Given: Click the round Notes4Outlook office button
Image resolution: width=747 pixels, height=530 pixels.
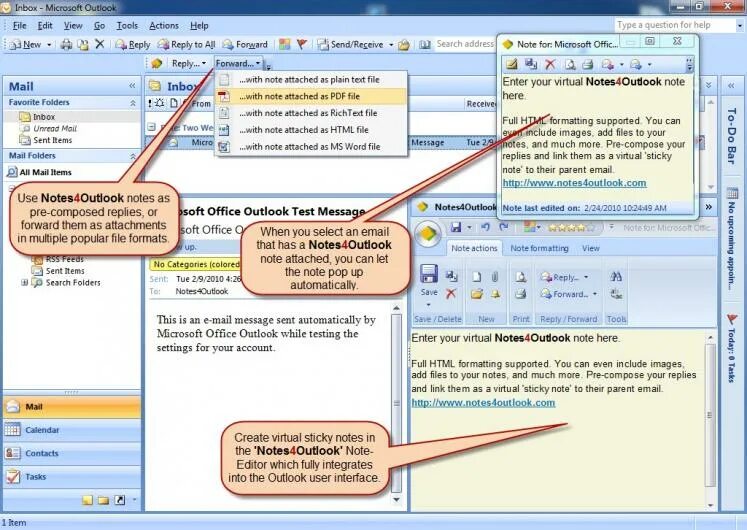Looking at the screenshot, I should (428, 233).
